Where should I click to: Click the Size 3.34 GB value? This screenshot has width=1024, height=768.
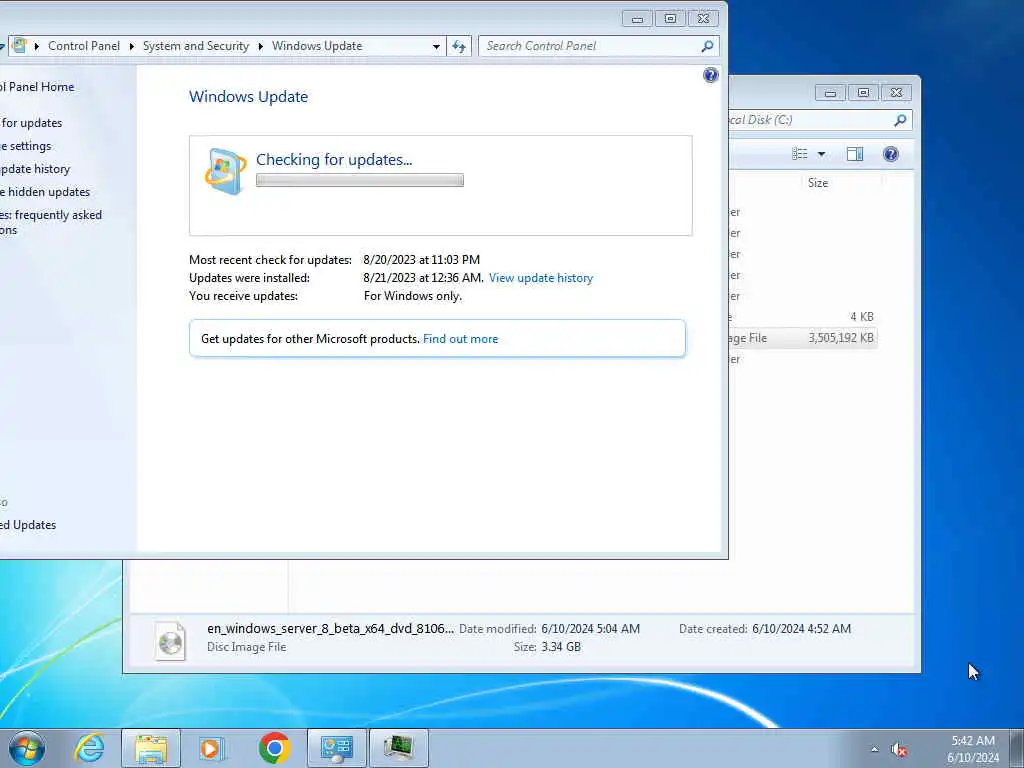point(560,647)
